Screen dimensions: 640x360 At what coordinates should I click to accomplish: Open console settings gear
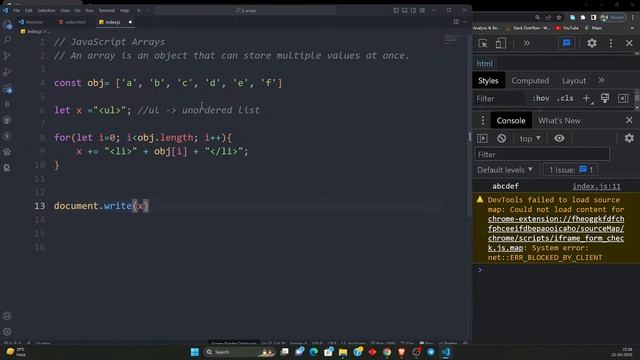point(629,138)
